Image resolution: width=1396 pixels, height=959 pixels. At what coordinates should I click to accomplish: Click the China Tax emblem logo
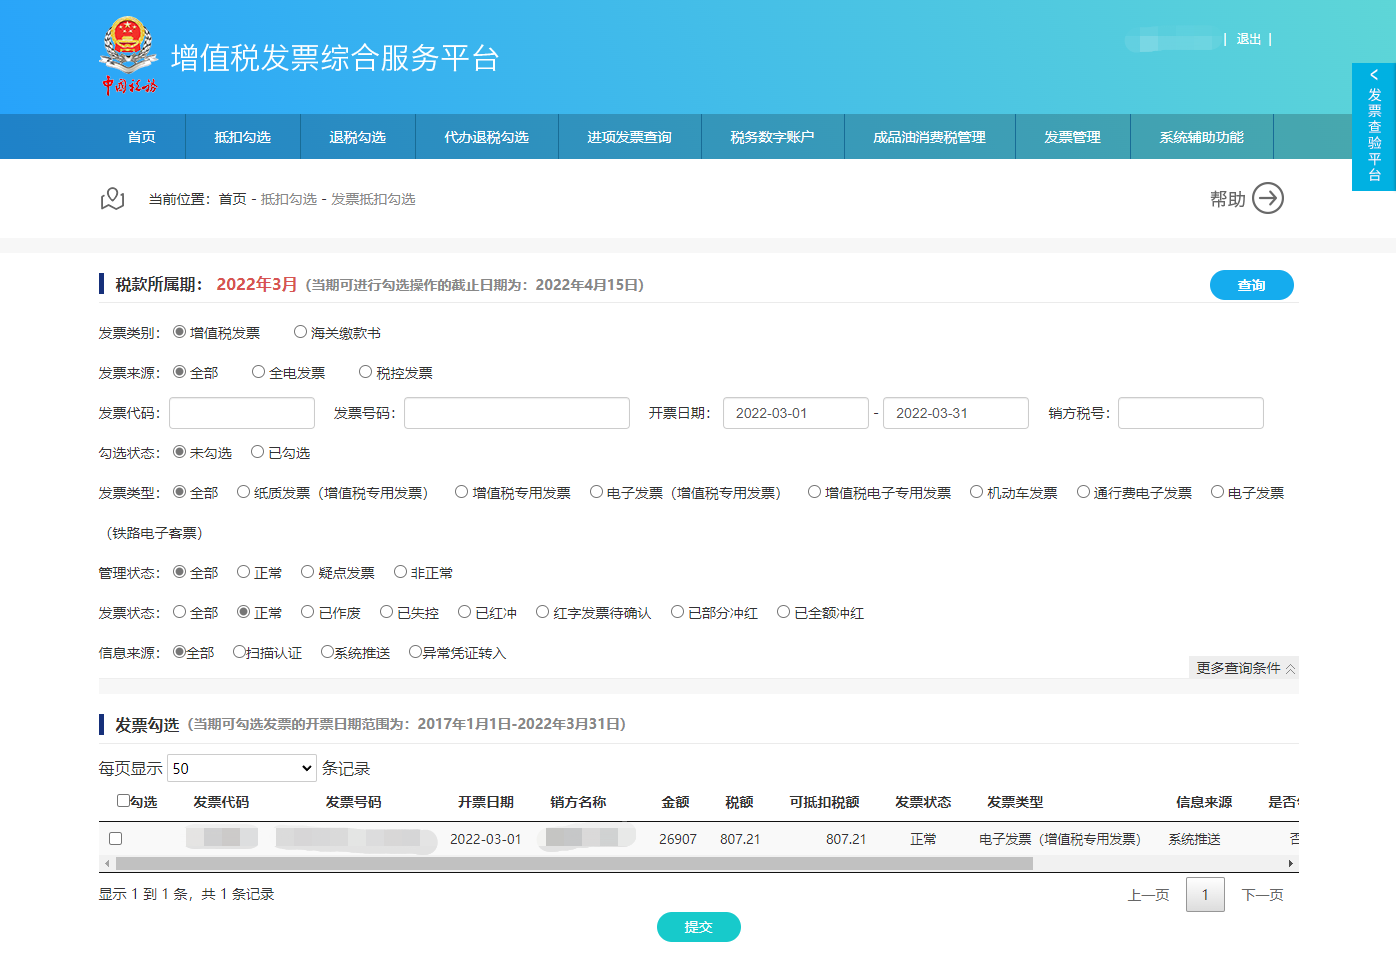[128, 56]
